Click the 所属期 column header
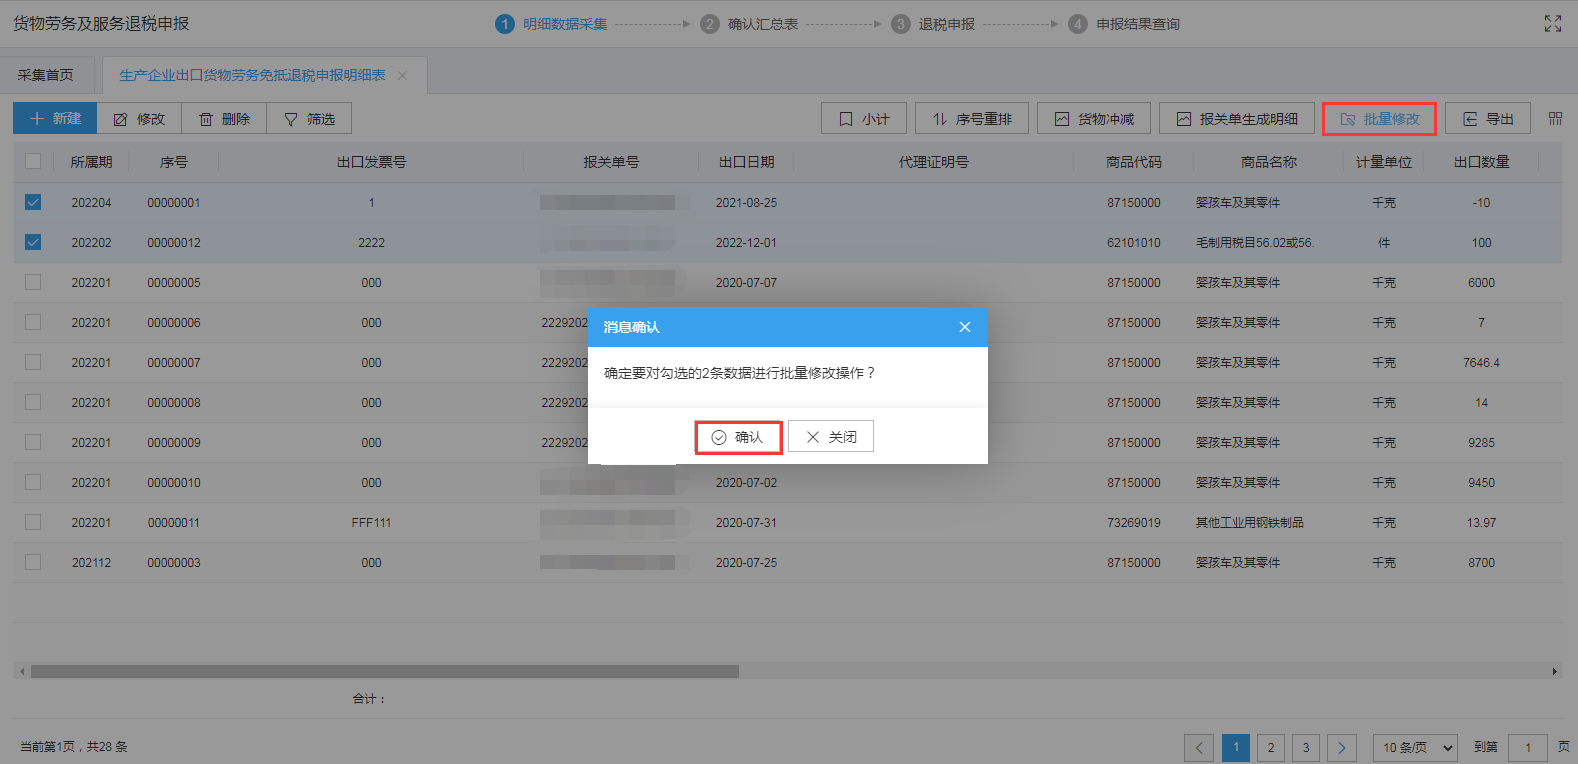This screenshot has width=1578, height=764. pyautogui.click(x=91, y=162)
